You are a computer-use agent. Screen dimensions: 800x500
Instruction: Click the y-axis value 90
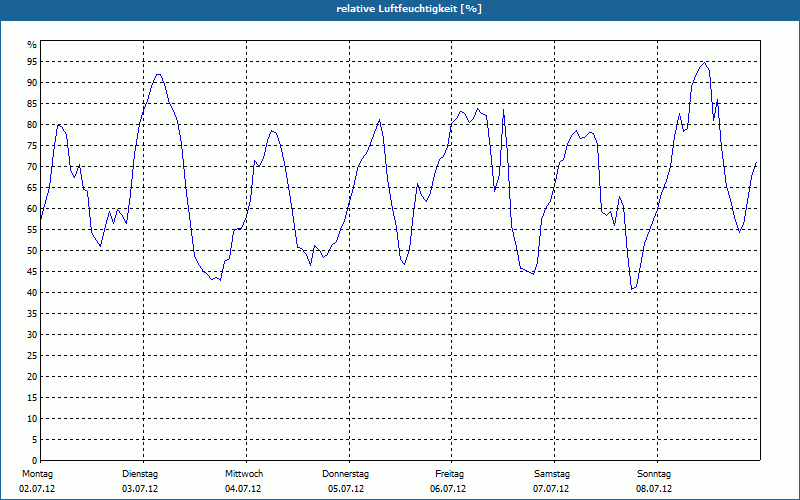click(x=32, y=83)
